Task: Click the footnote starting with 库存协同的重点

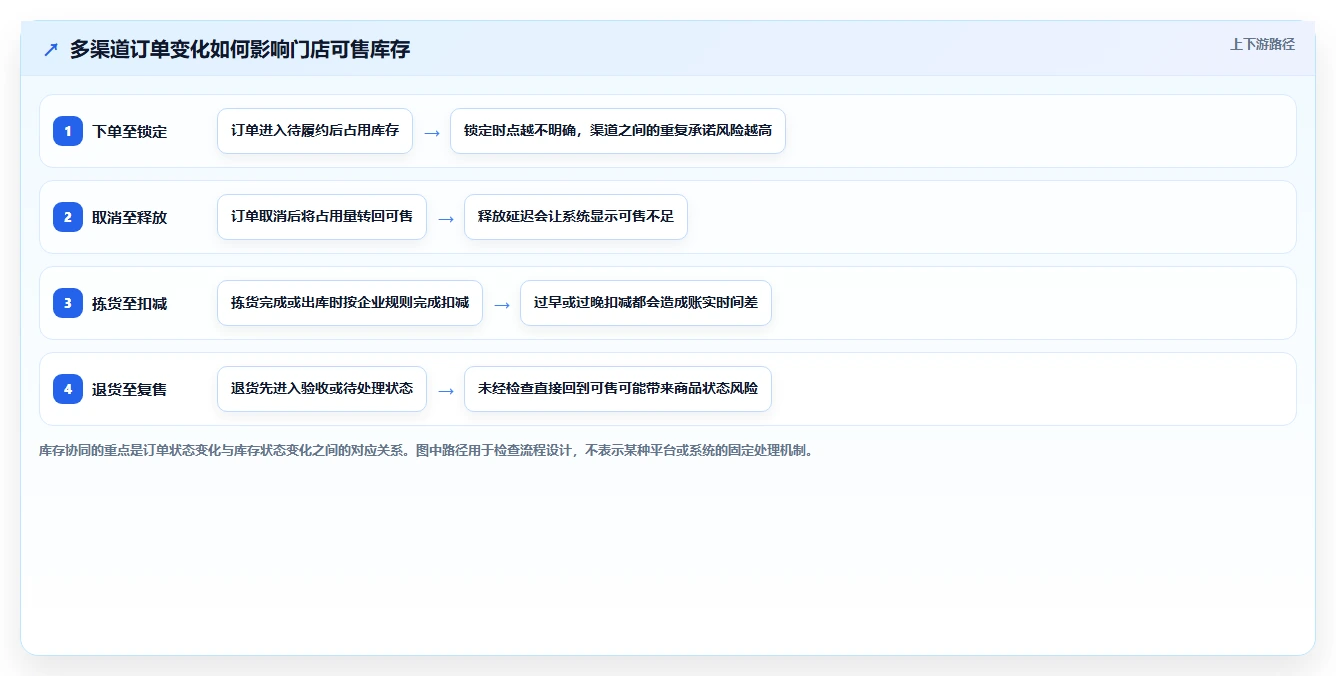Action: coord(426,451)
